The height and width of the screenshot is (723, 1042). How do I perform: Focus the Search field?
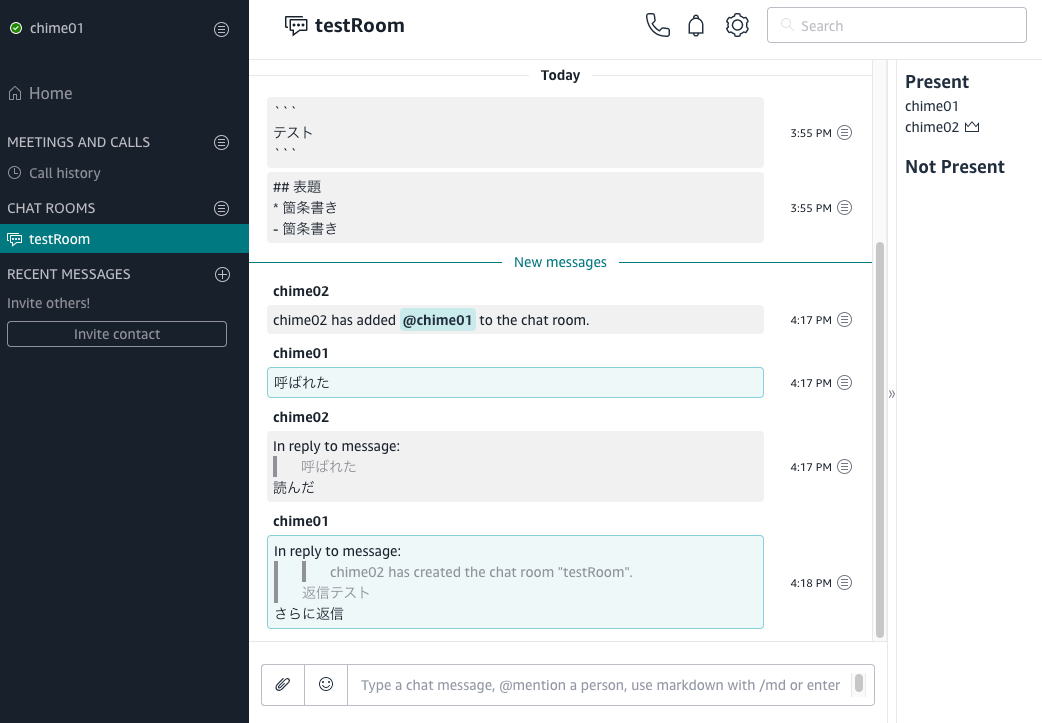896,25
